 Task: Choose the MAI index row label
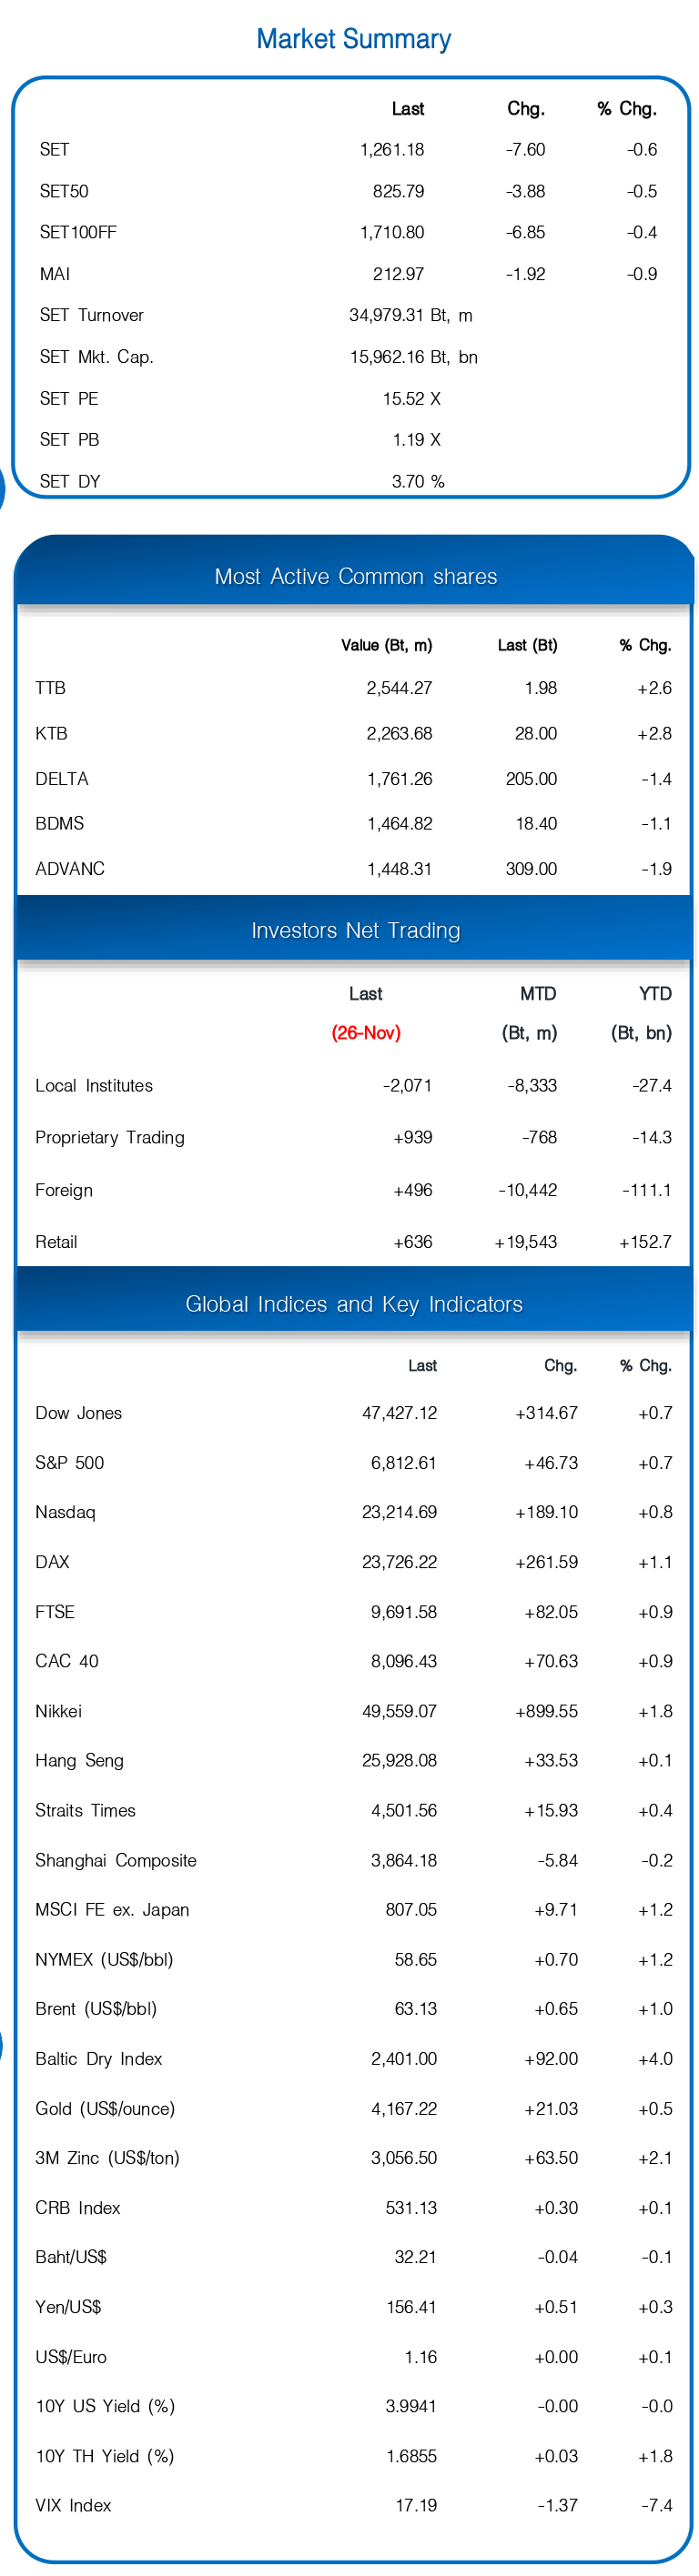[x=55, y=274]
